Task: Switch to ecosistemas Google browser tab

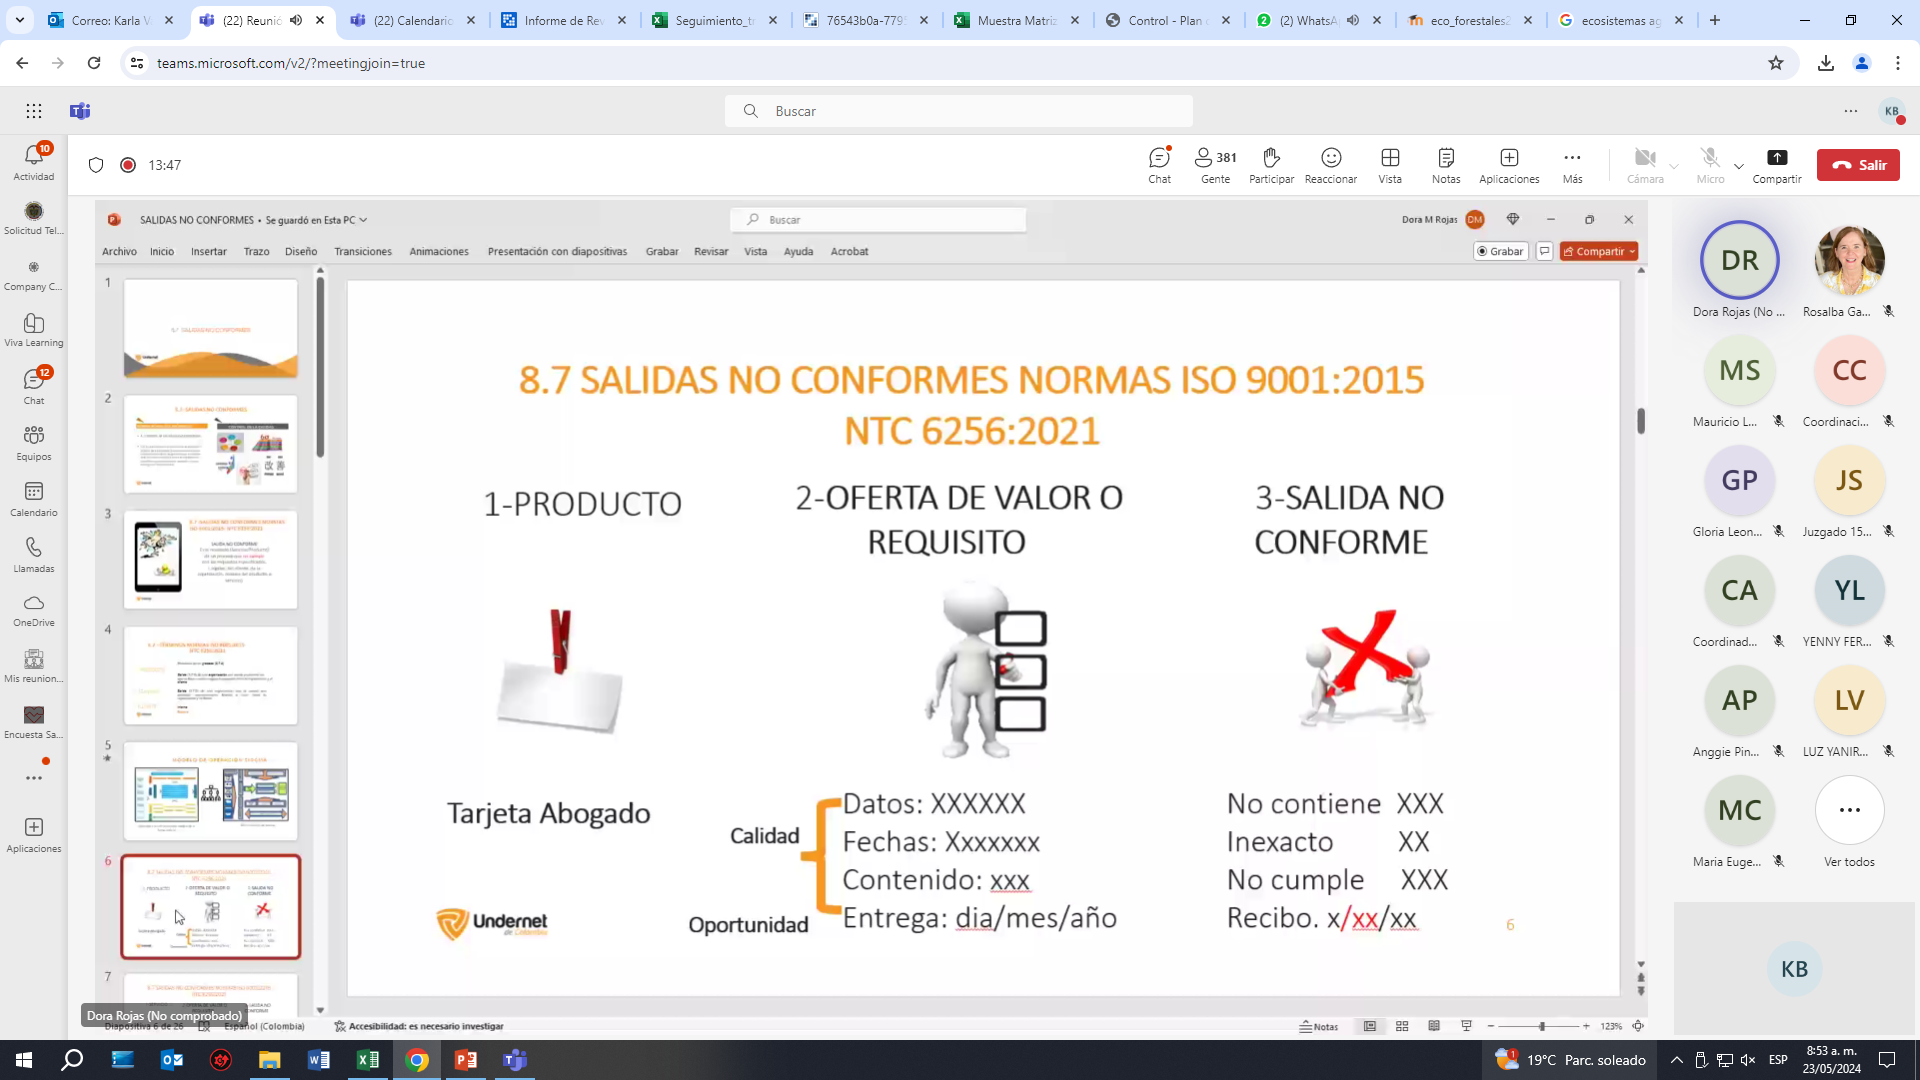Action: pos(1620,20)
